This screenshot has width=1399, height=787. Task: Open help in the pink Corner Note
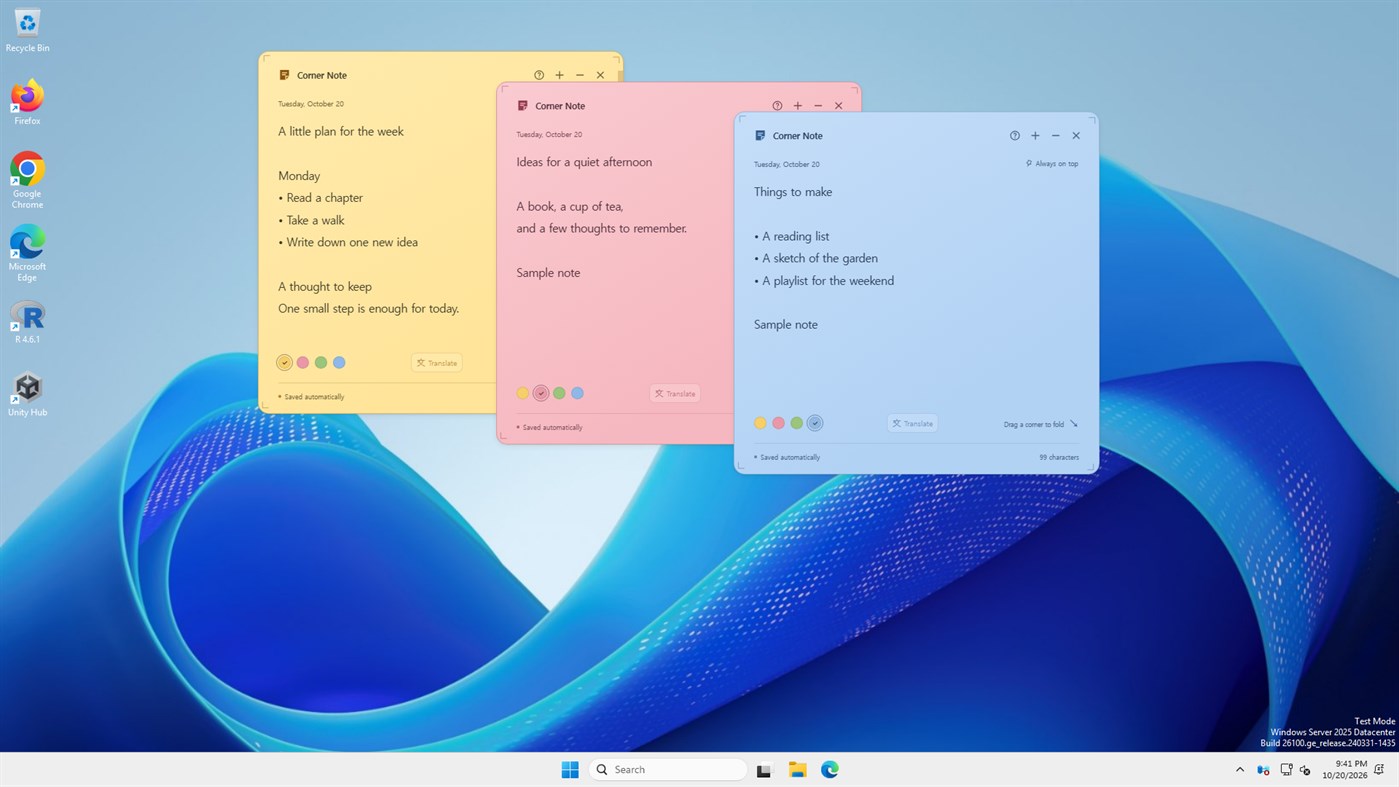tap(777, 106)
